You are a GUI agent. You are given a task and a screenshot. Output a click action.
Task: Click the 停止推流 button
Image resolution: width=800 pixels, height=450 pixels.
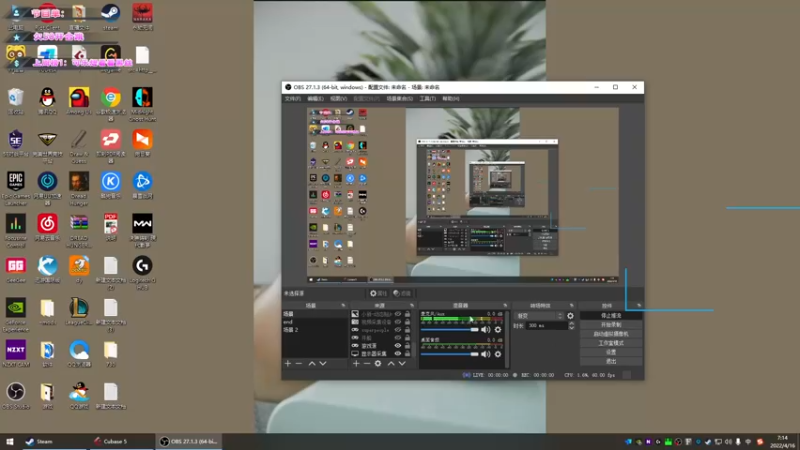point(611,316)
